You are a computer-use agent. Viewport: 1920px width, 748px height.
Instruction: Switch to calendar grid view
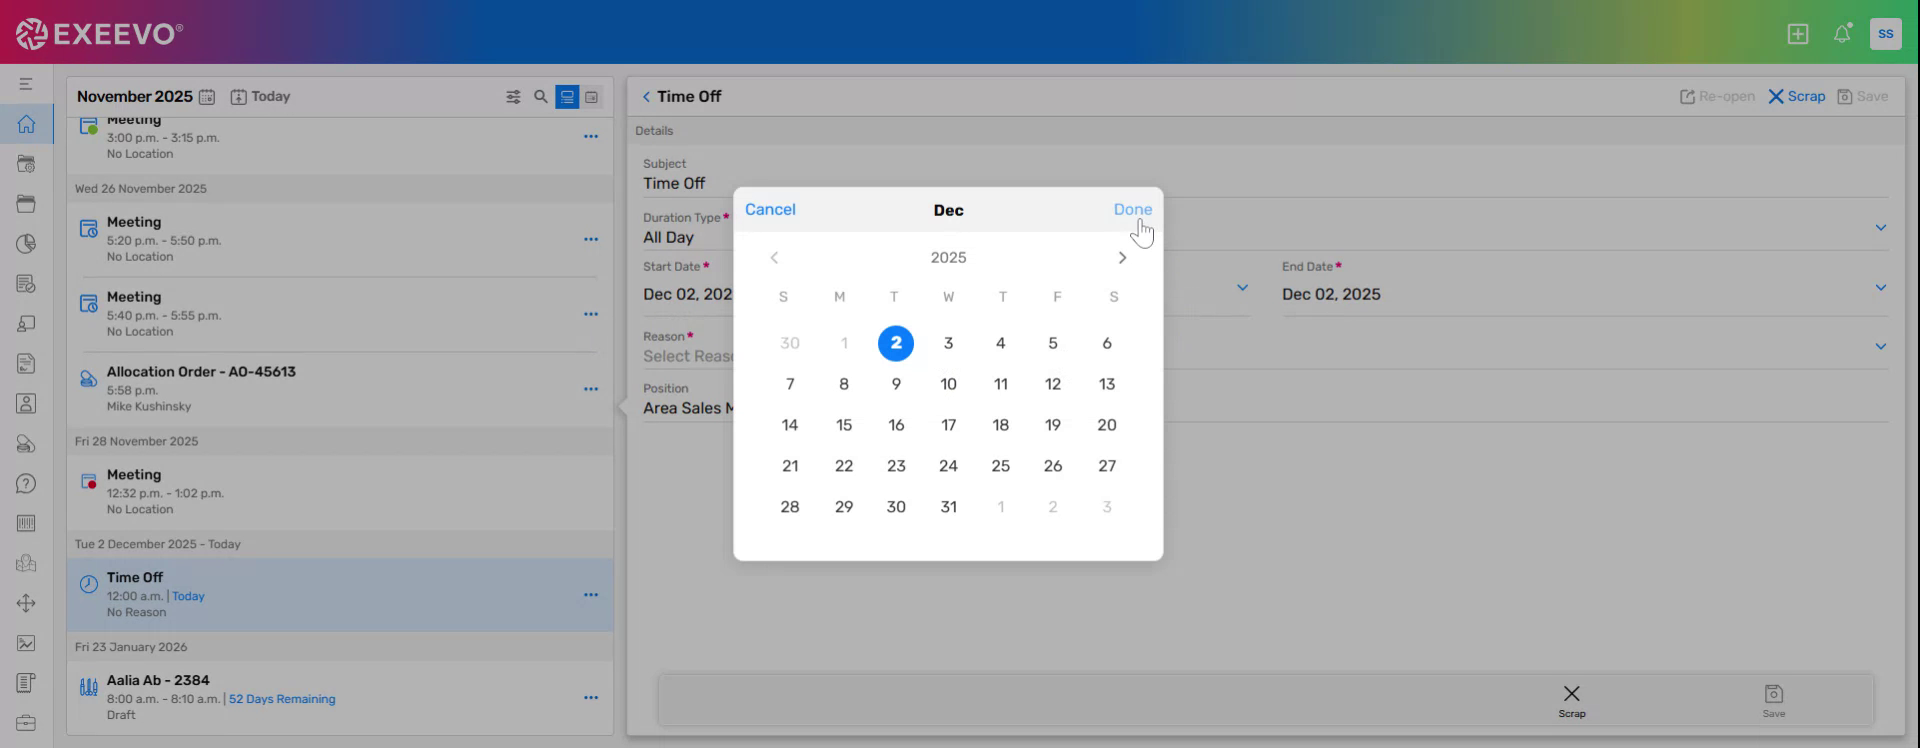coord(592,97)
